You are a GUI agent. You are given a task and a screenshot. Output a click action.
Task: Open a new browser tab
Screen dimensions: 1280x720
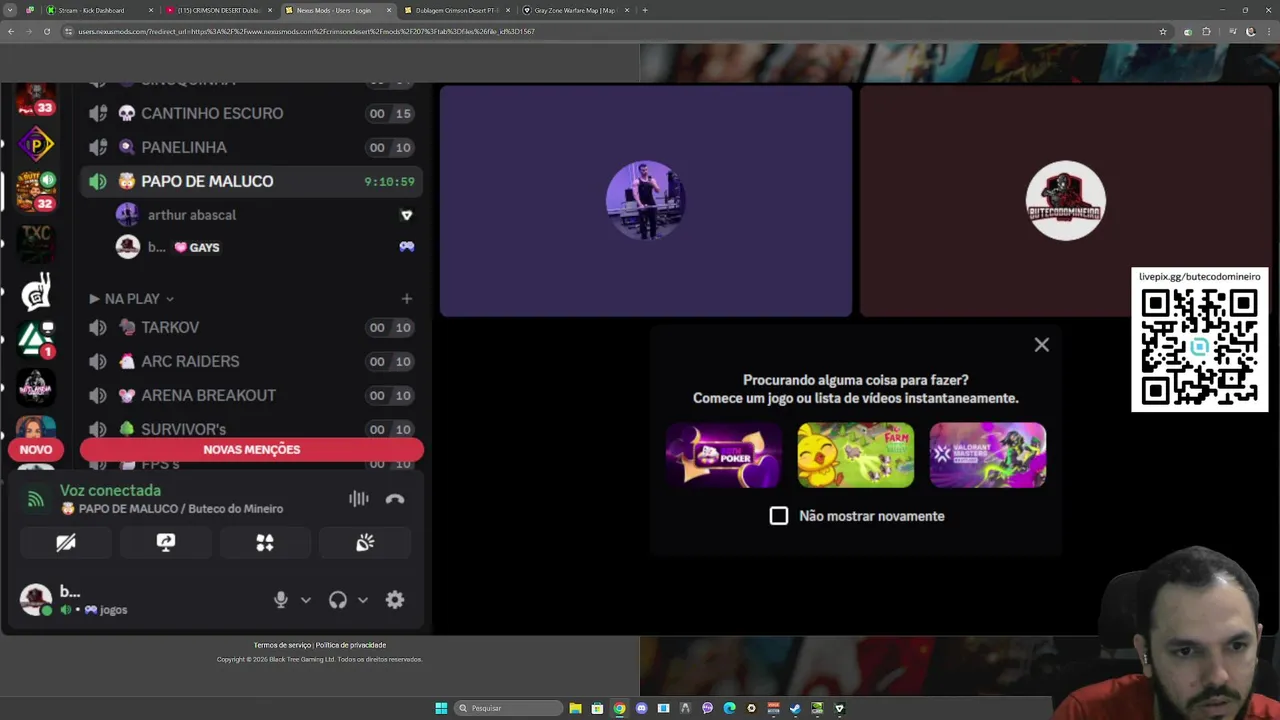(645, 10)
